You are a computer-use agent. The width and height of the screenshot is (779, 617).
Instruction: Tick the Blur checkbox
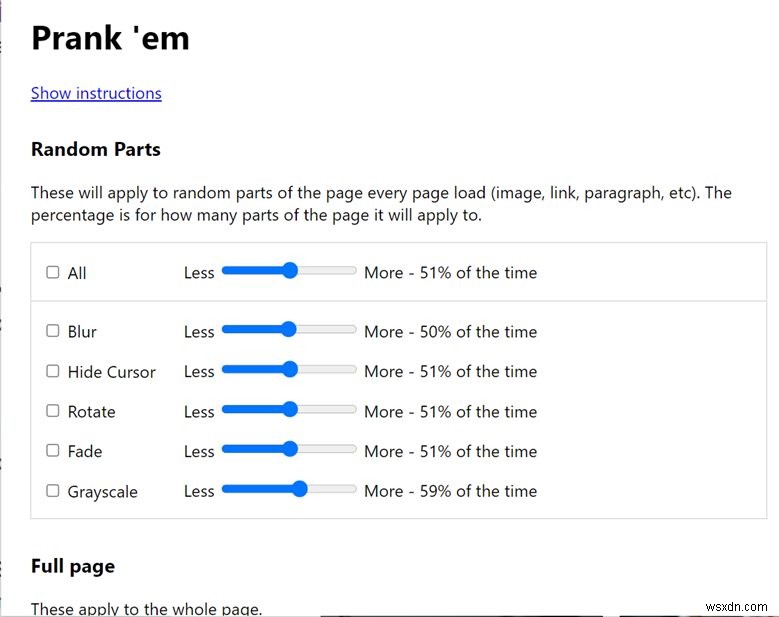(53, 331)
